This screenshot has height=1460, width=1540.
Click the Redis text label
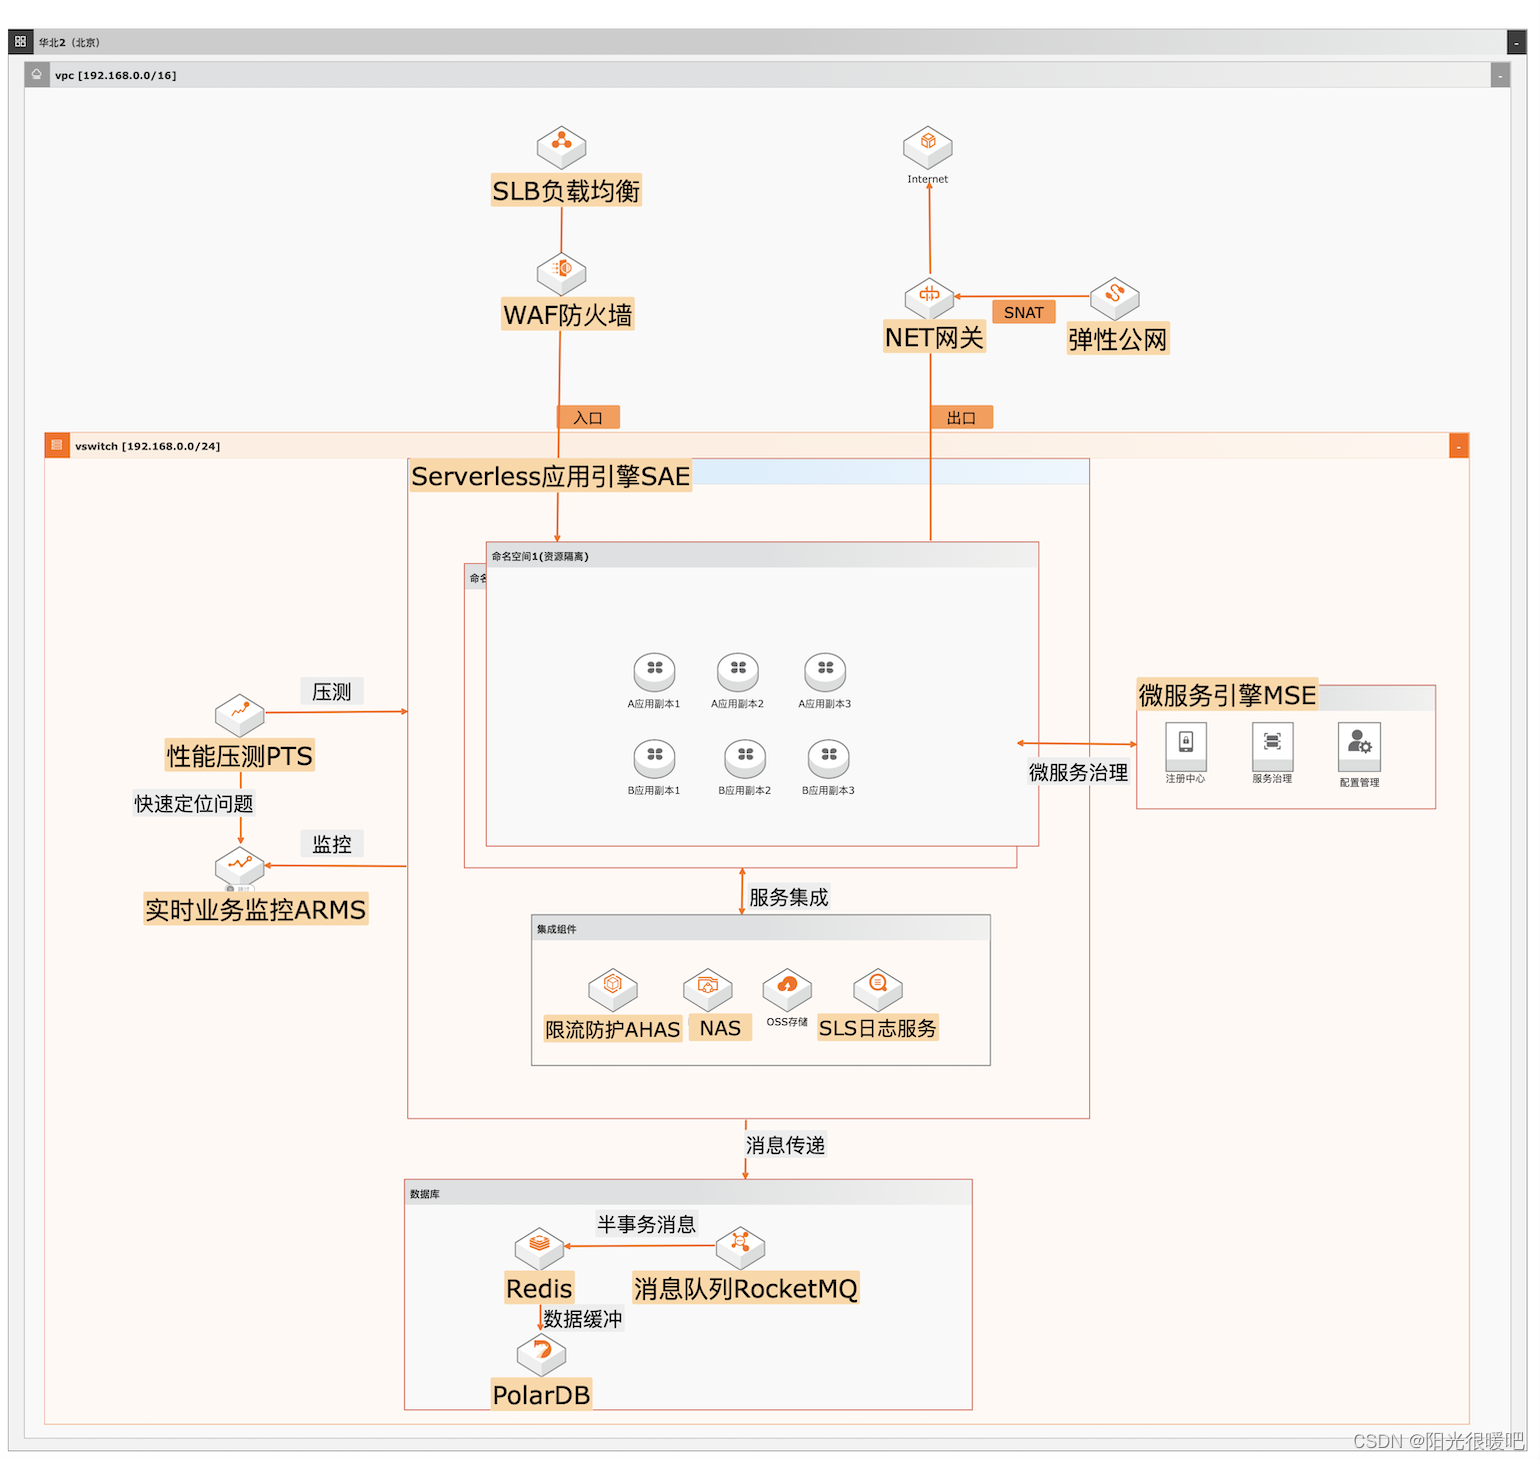pos(539,1288)
